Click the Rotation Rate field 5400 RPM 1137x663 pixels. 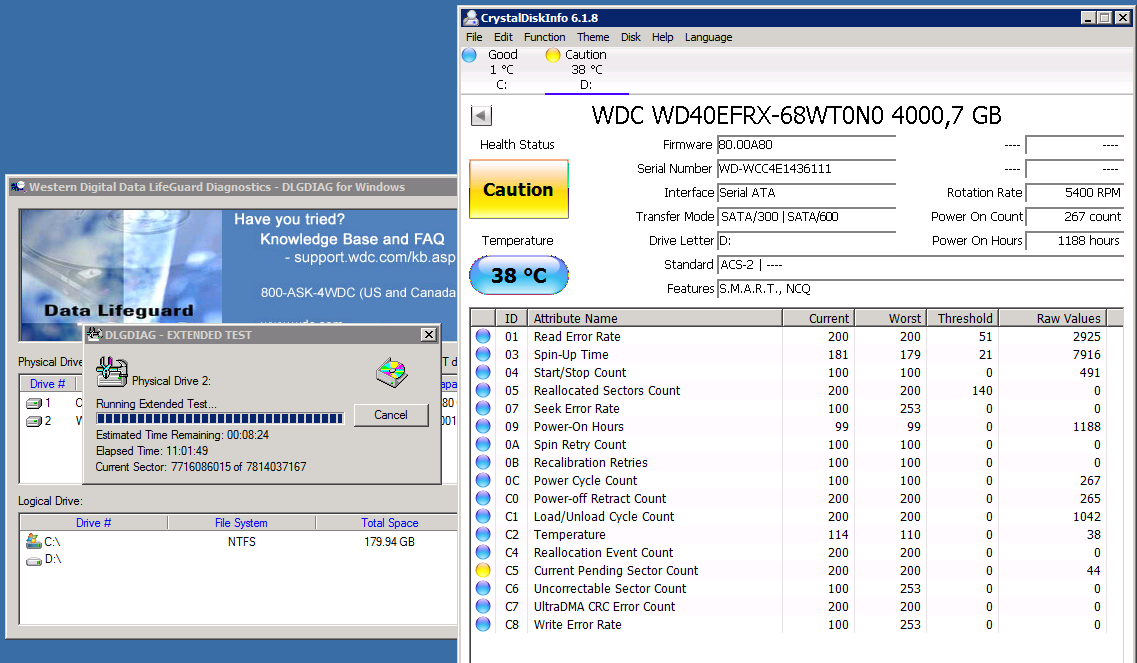coord(1075,193)
